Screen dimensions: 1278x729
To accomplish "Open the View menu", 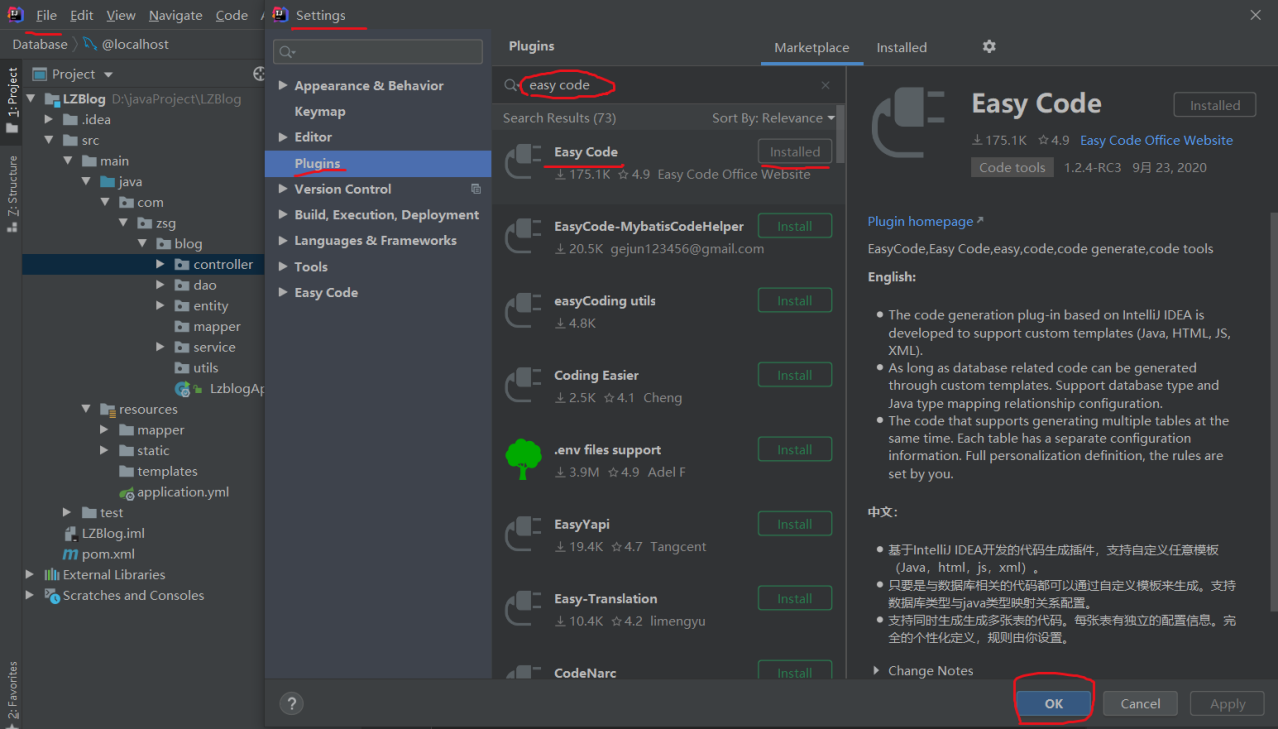I will coord(120,15).
